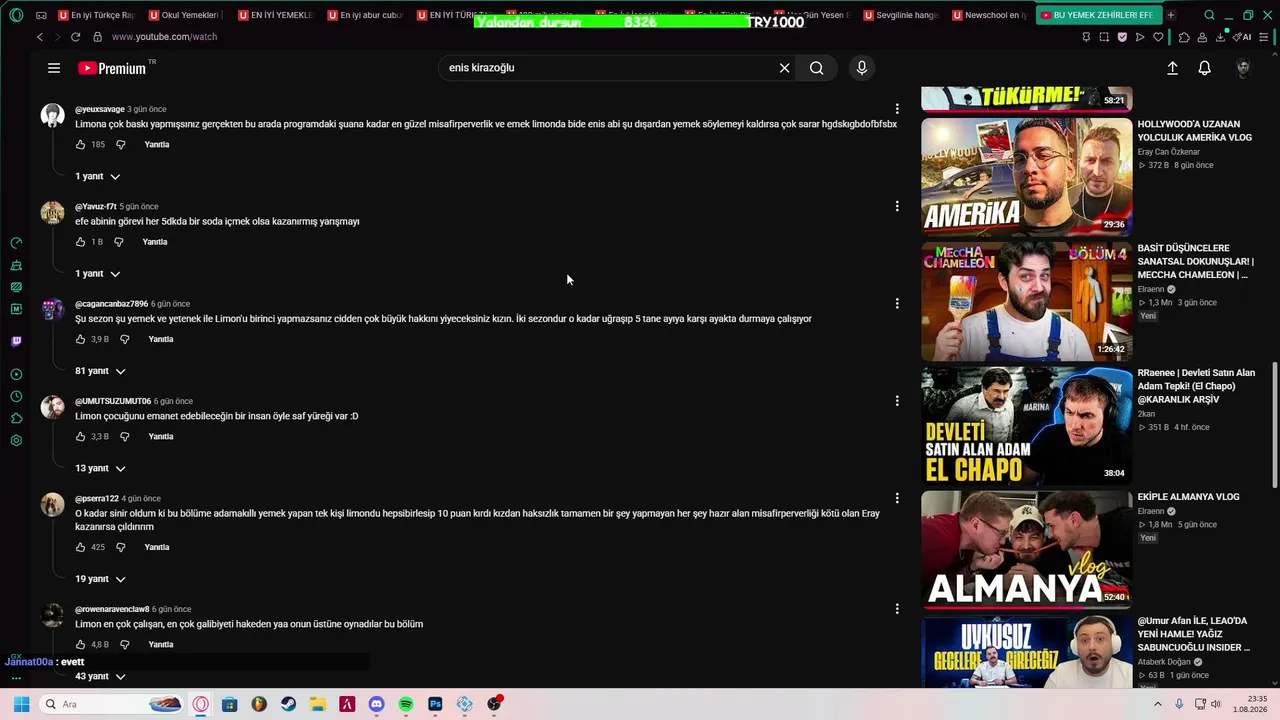Open the Amerika vlog video thumbnail
This screenshot has height=720, width=1280.
[x=1026, y=177]
